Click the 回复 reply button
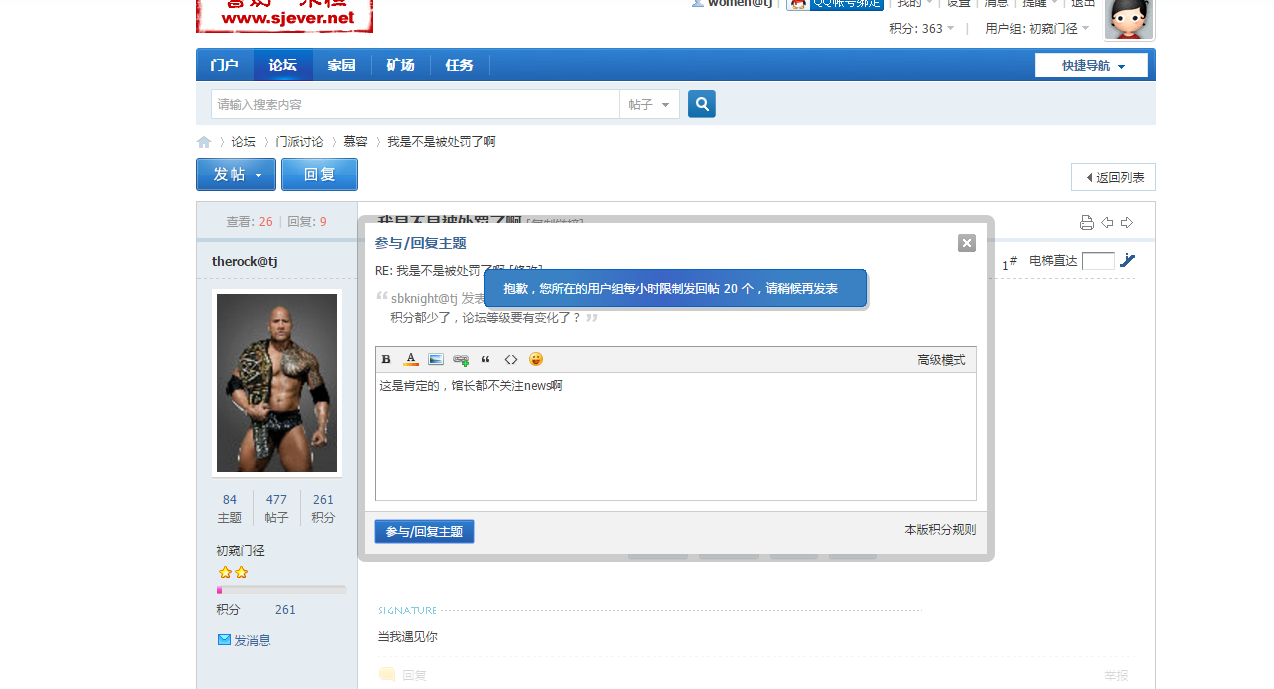The width and height of the screenshot is (1274, 689). pos(319,174)
